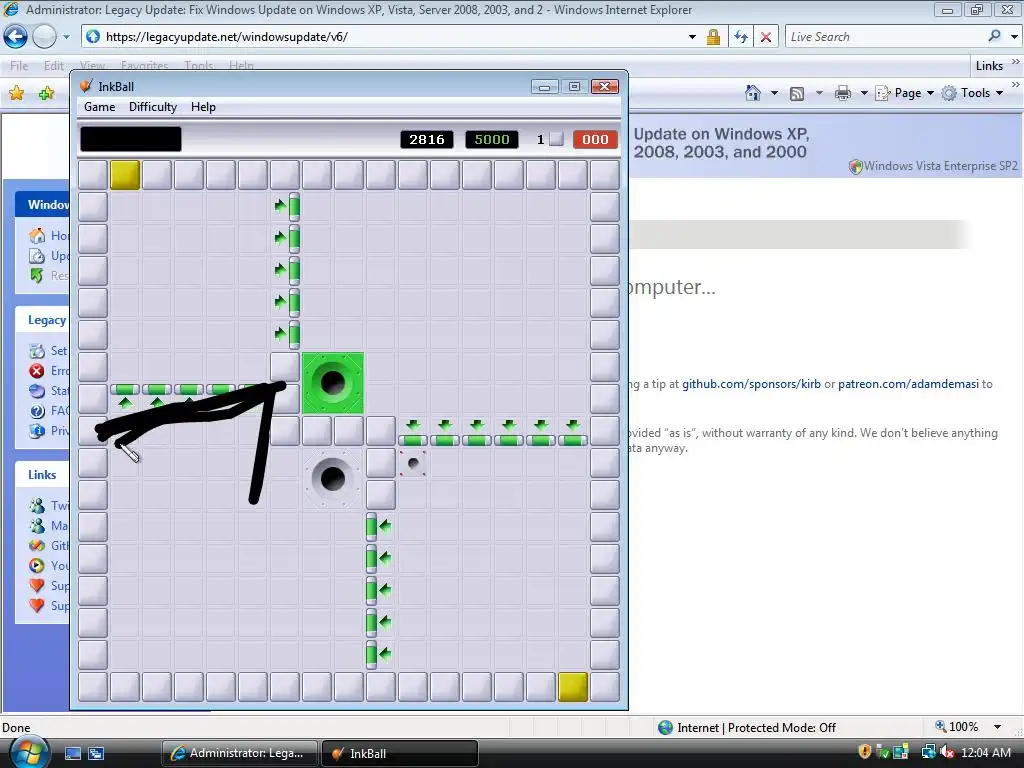
Task: Open the Tools dropdown in the command bar
Action: click(972, 93)
